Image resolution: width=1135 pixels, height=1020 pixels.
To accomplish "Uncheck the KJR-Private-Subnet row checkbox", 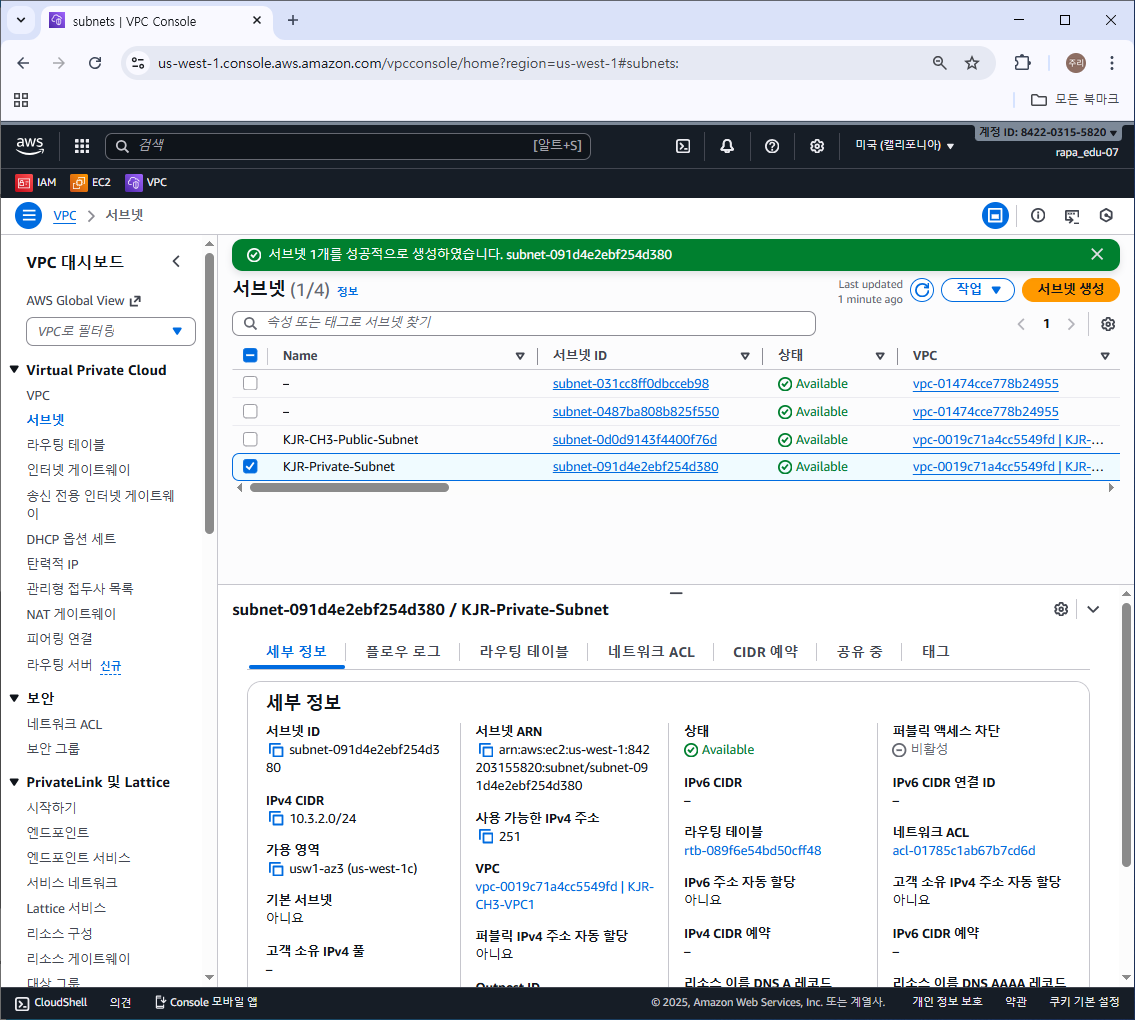I will pyautogui.click(x=250, y=466).
